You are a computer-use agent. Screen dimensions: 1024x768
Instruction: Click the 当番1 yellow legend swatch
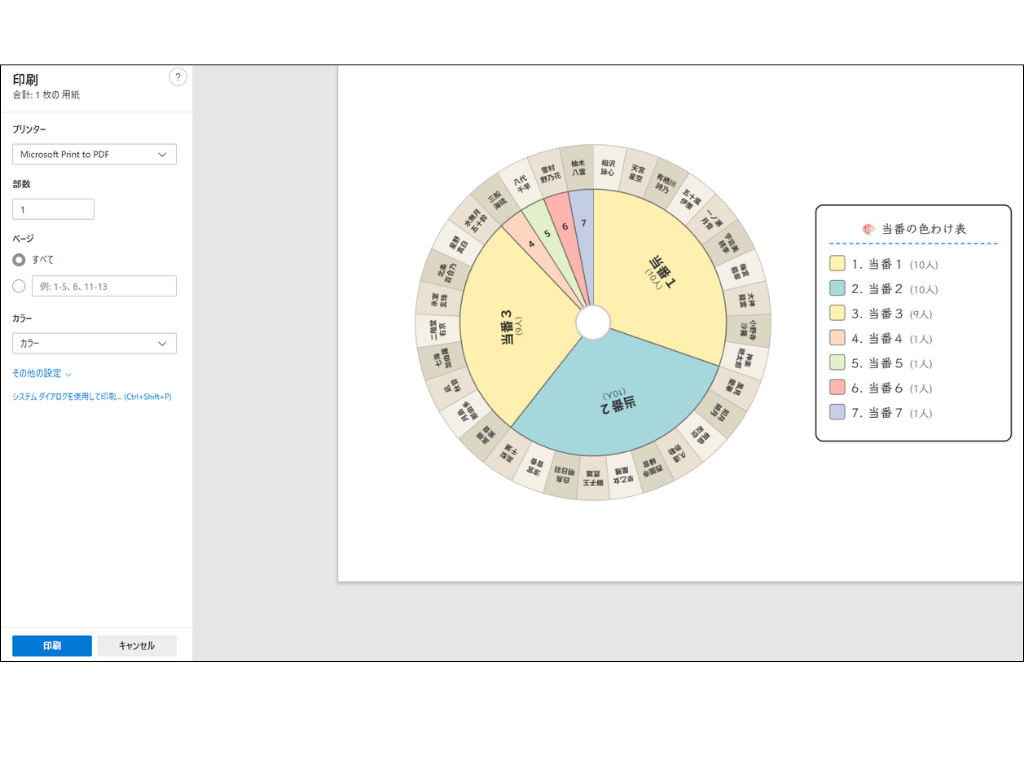(x=837, y=264)
